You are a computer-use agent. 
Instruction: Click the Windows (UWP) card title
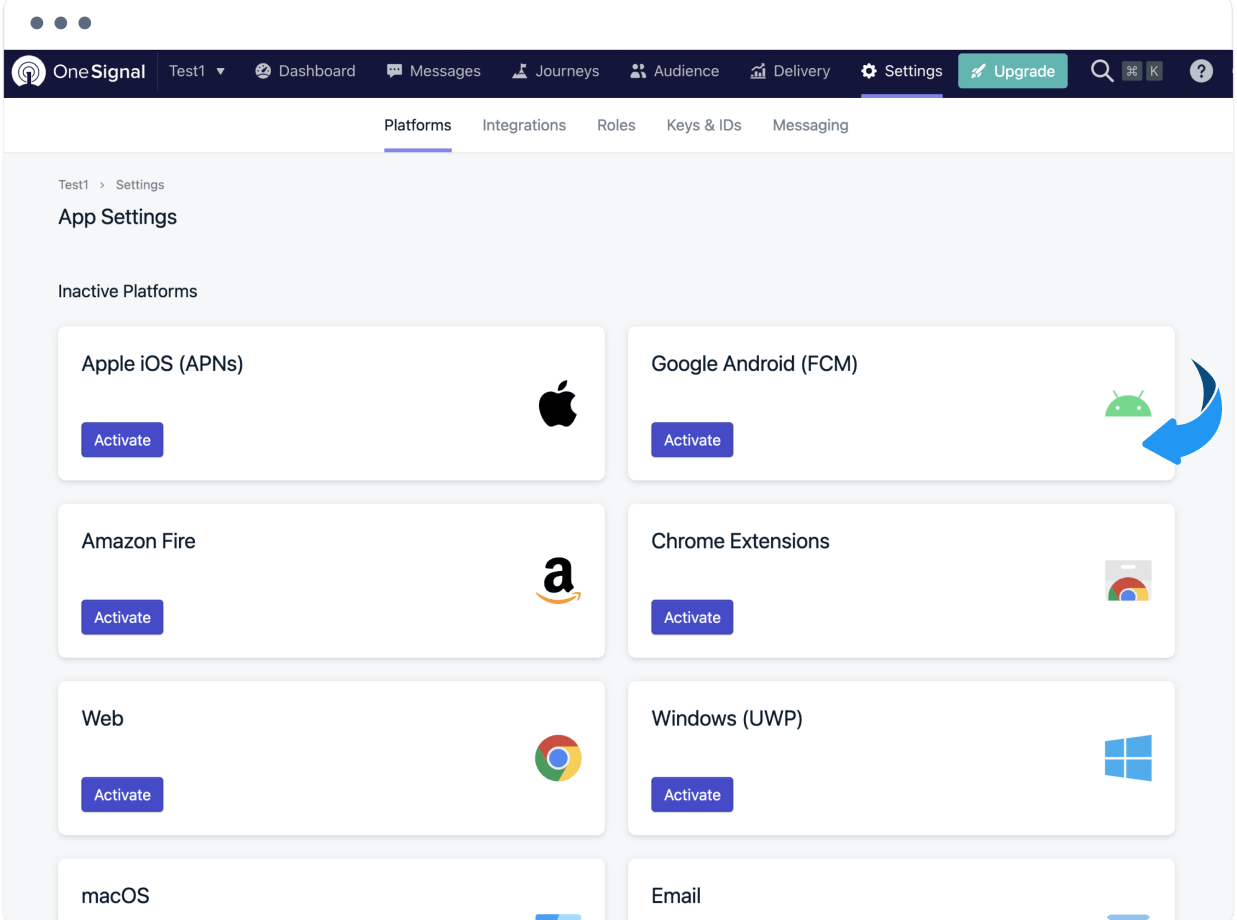click(727, 718)
